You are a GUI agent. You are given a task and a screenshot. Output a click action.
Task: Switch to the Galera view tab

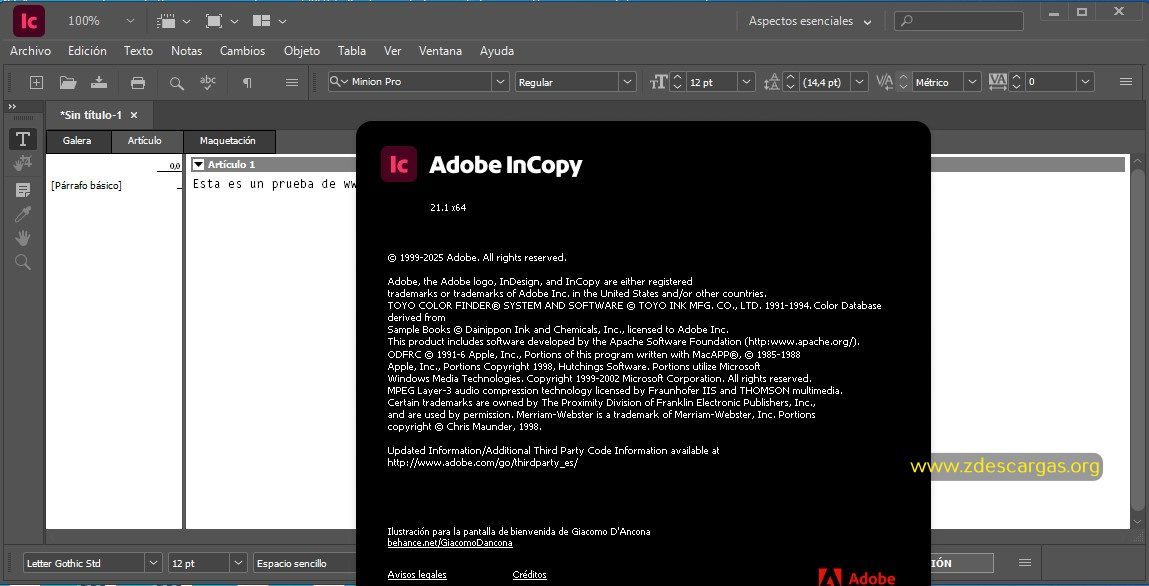77,141
